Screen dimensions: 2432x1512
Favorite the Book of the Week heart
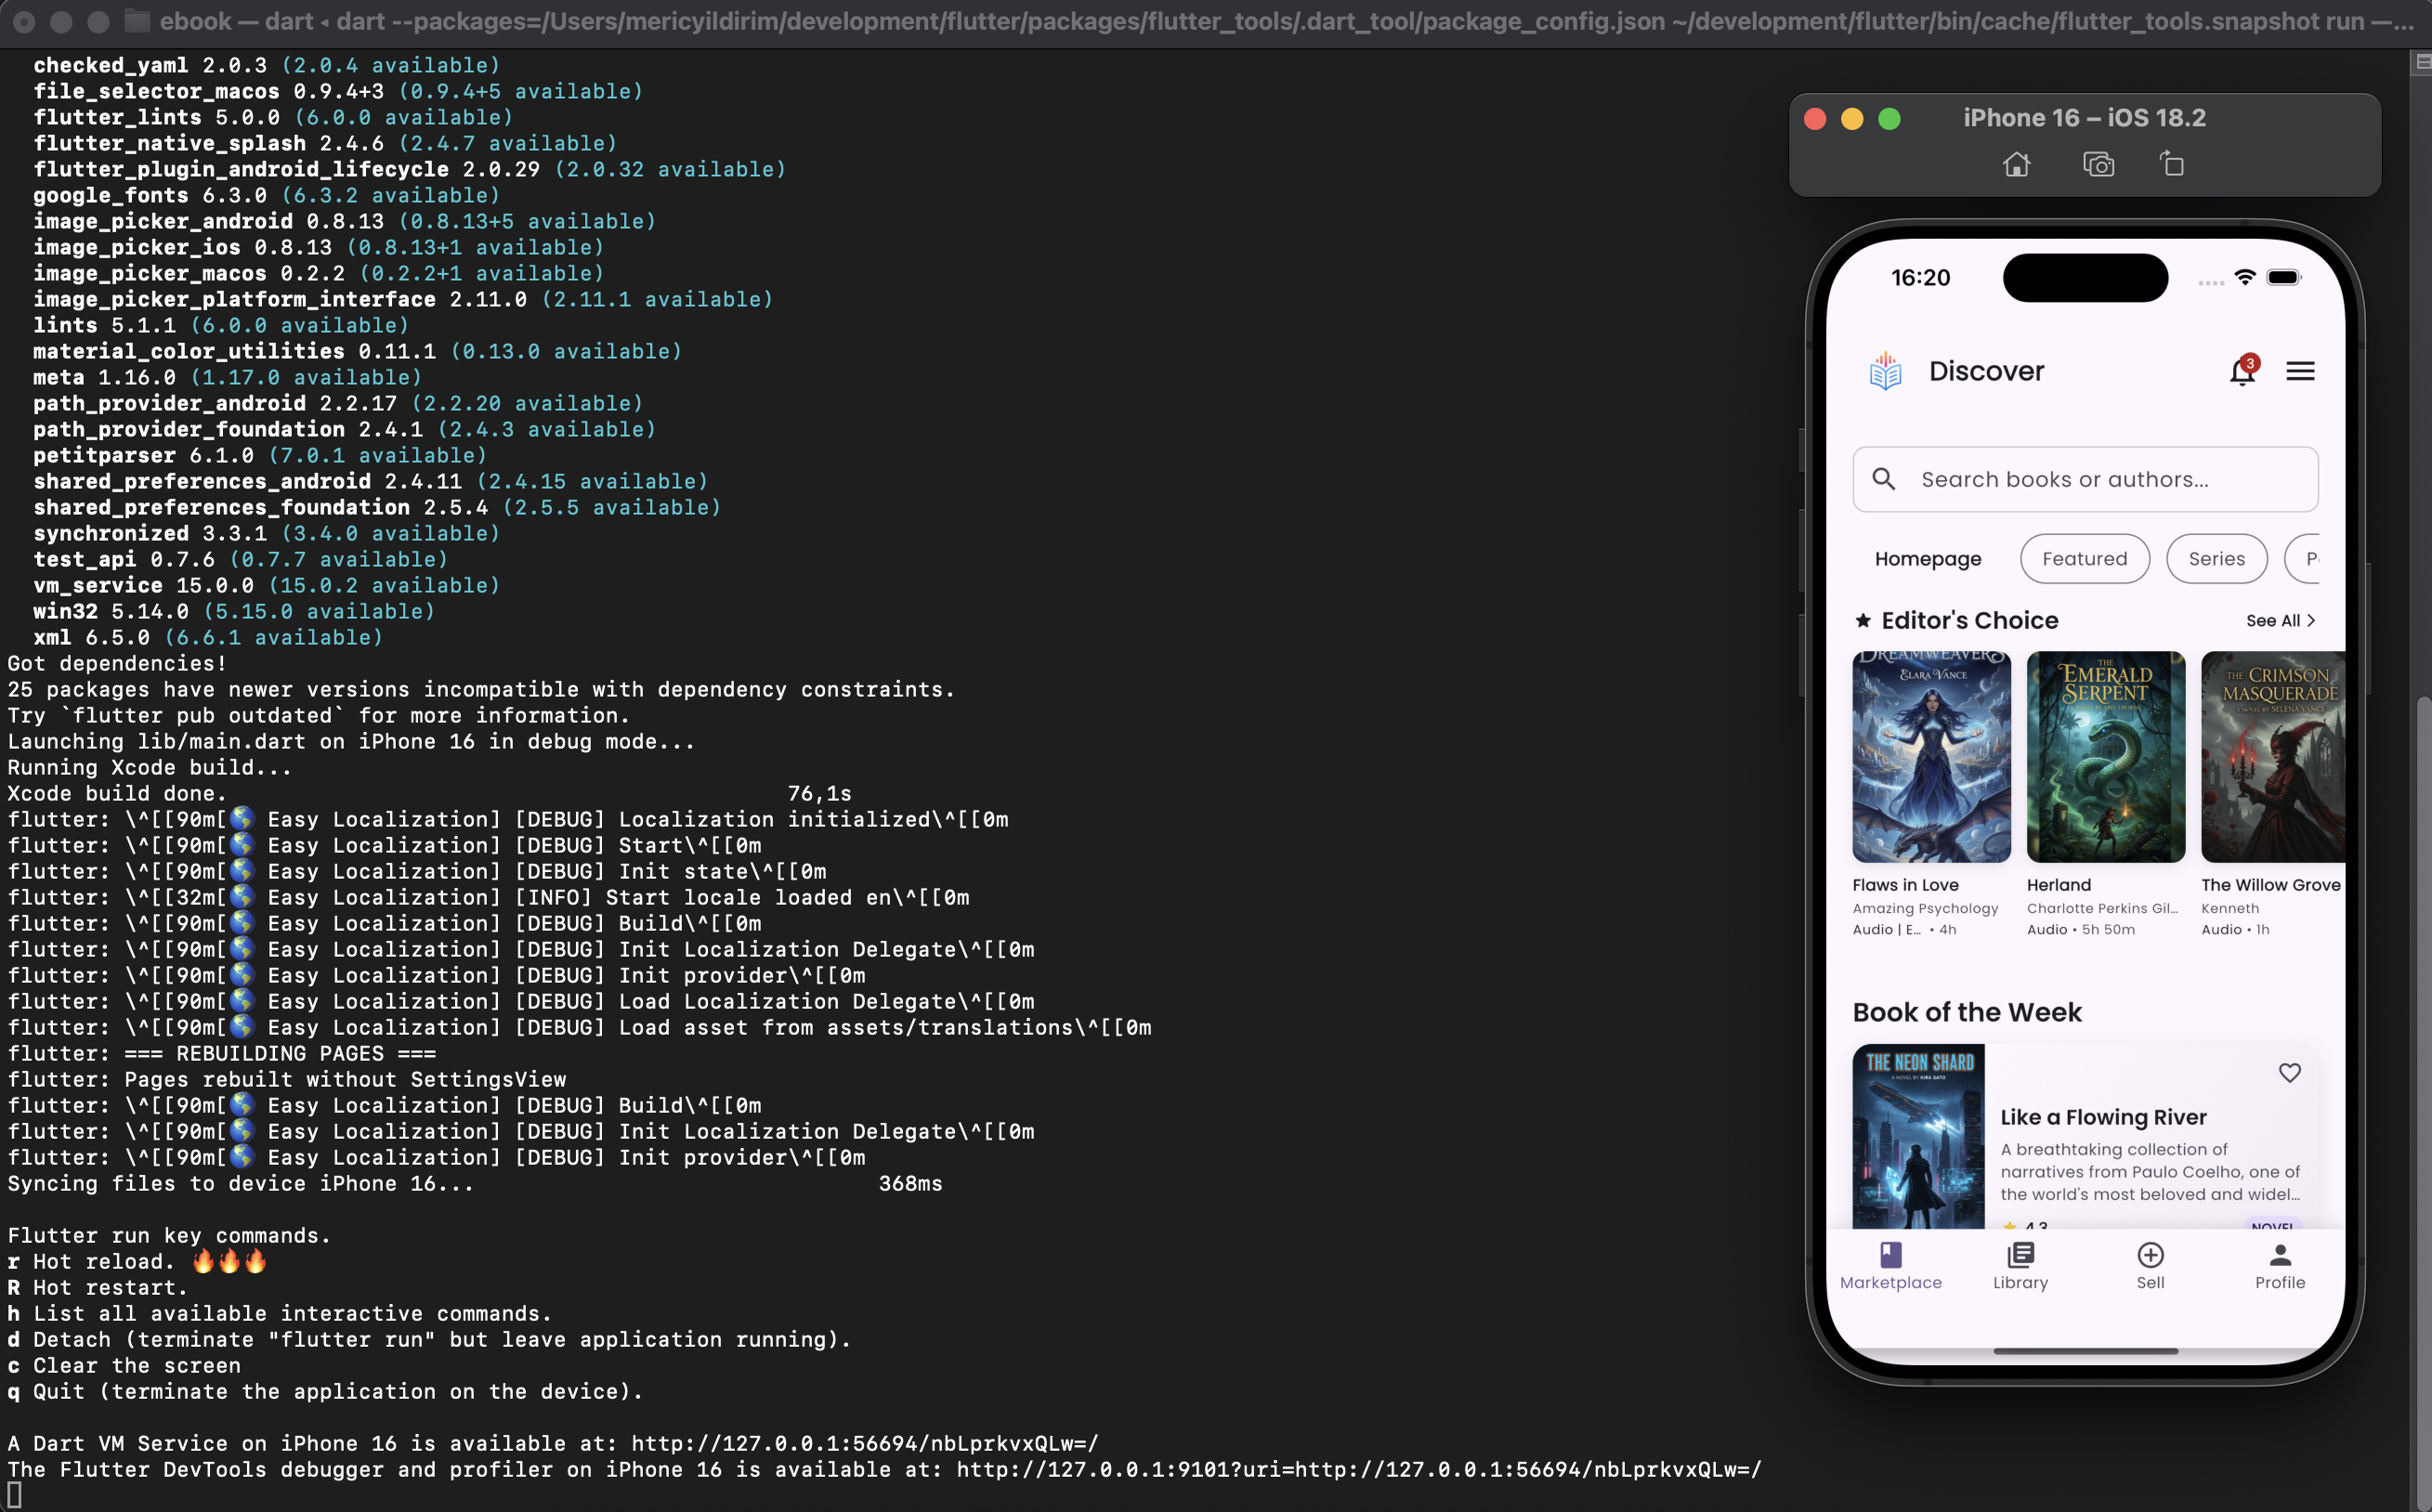[x=2290, y=1072]
